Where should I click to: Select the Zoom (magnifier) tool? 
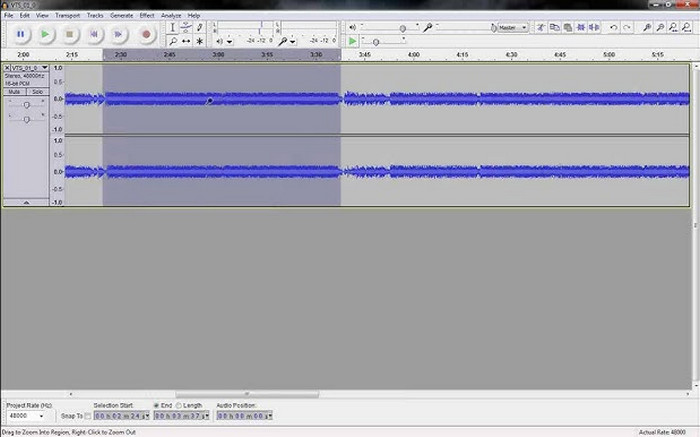tap(172, 41)
